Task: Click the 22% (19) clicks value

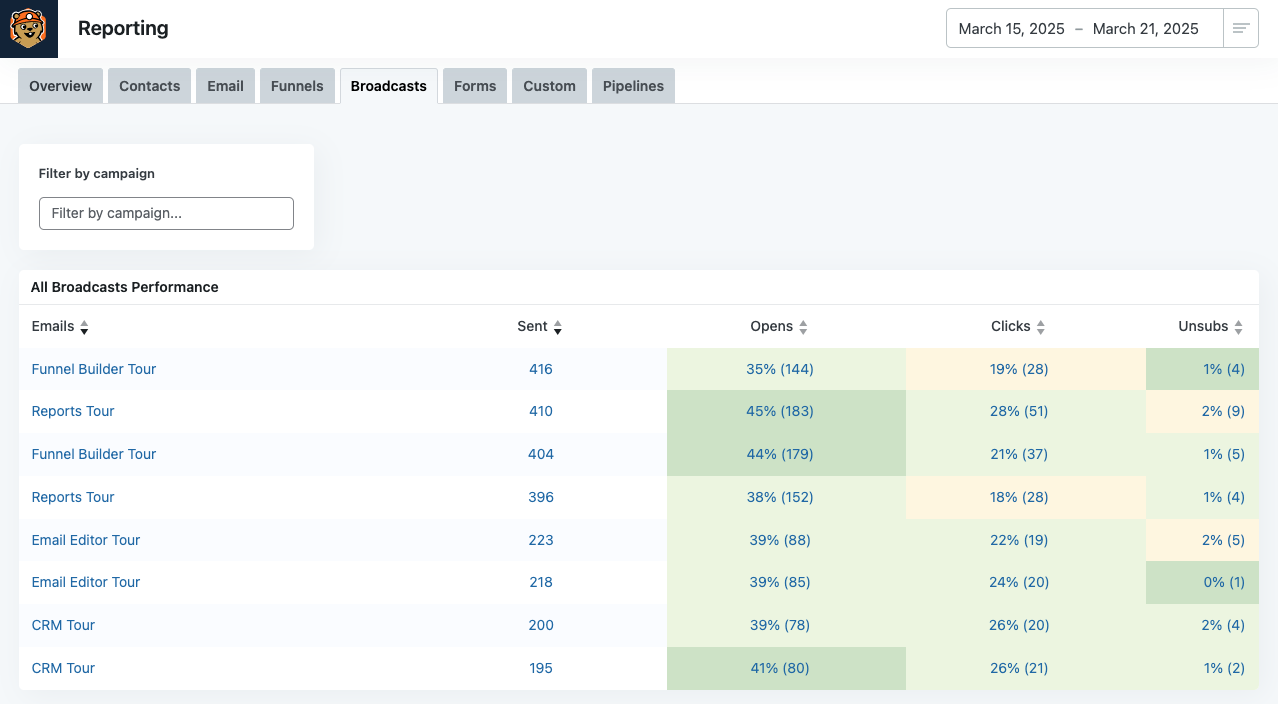Action: pyautogui.click(x=1019, y=540)
